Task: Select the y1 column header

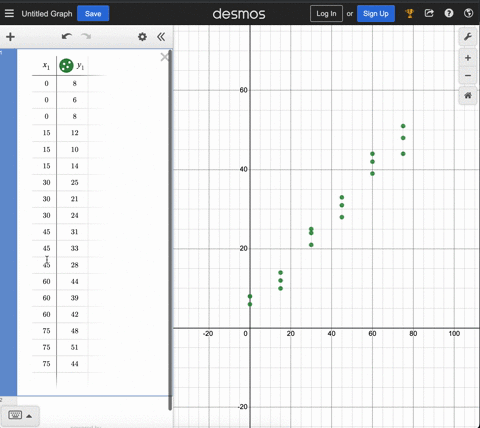Action: tap(80, 66)
